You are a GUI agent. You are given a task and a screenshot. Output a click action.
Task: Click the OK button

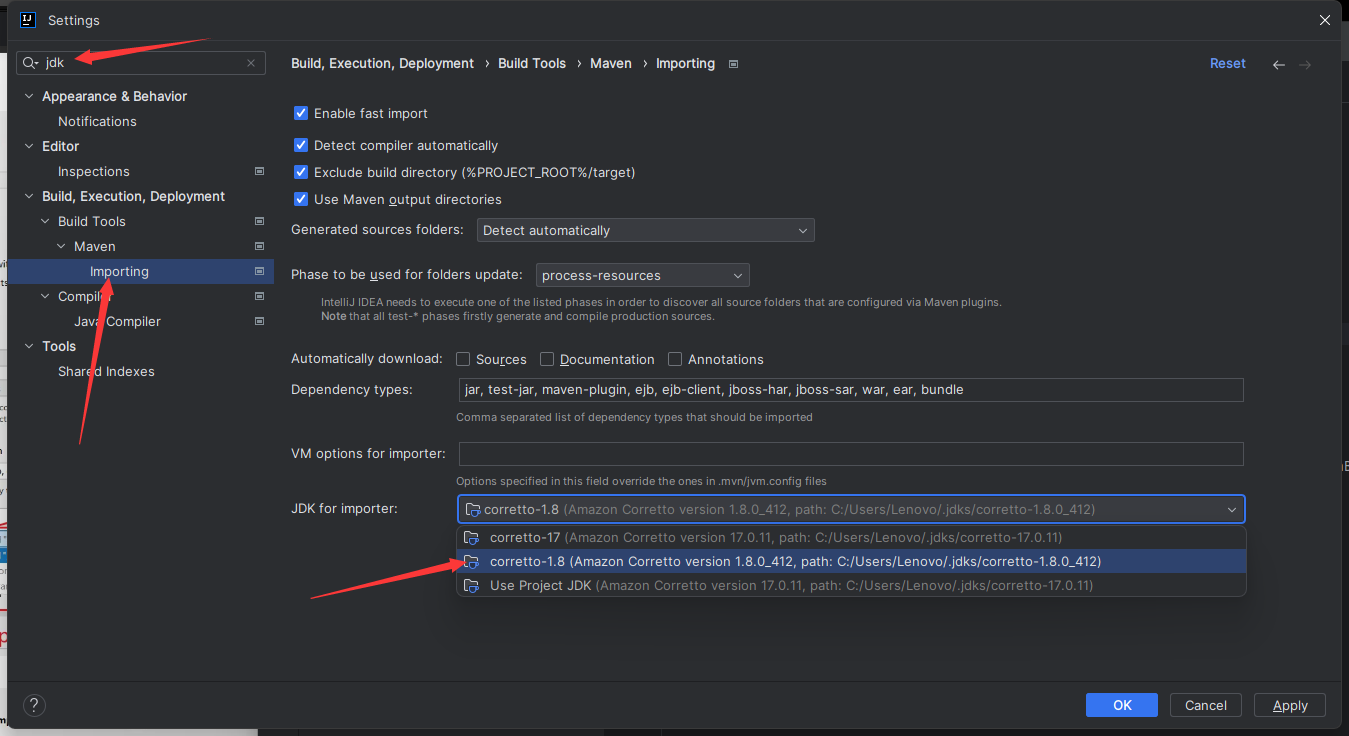pos(1122,705)
